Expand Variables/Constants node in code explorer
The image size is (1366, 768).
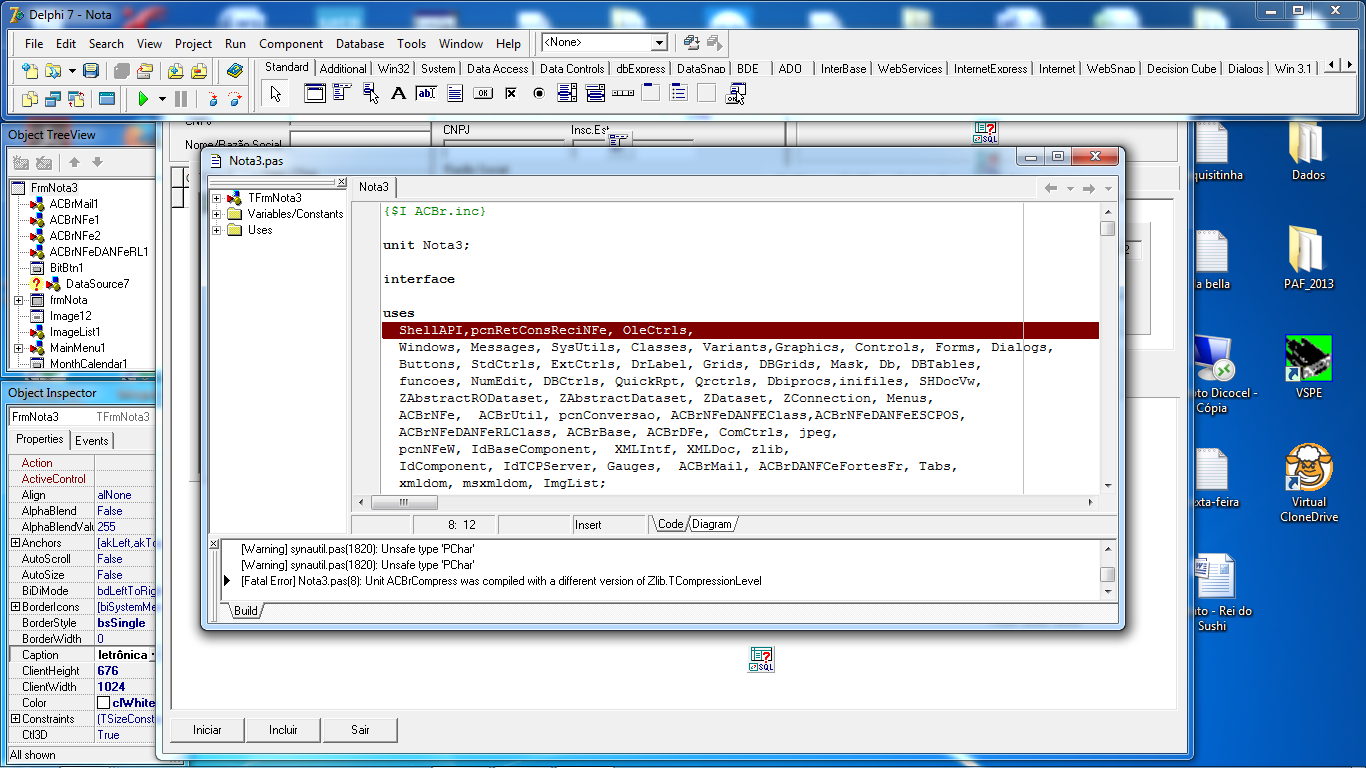point(217,214)
